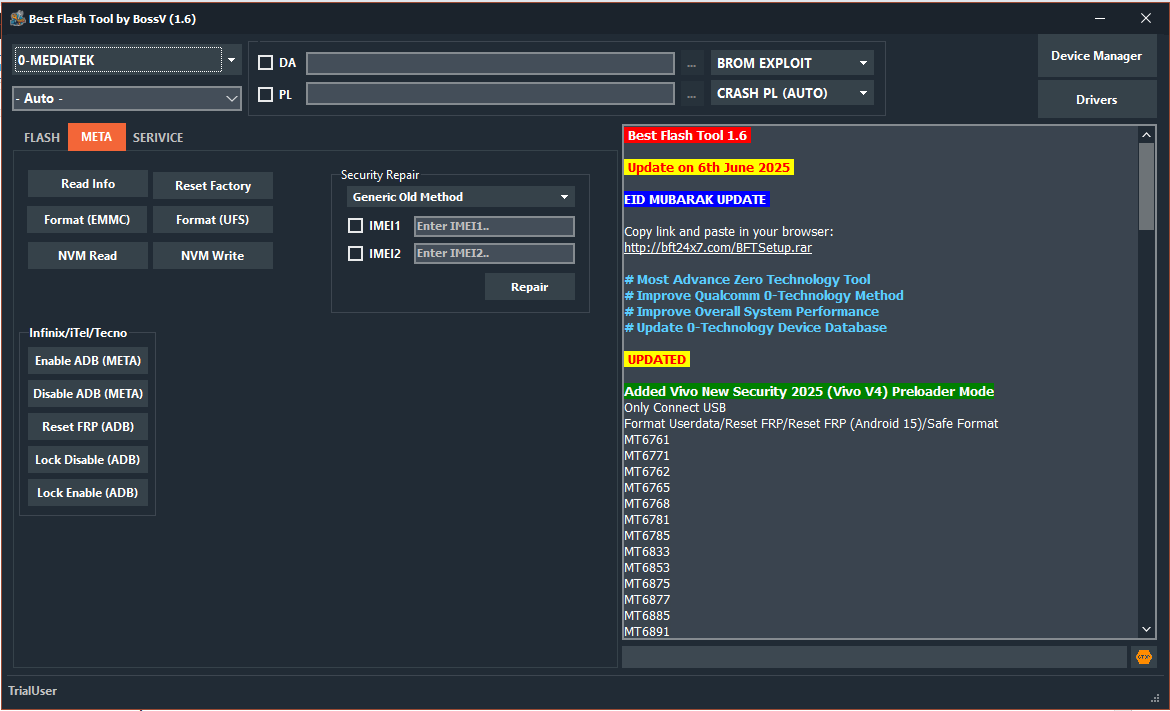Image resolution: width=1170 pixels, height=711 pixels.
Task: Switch to the SERIVICE tab
Action: tap(157, 138)
